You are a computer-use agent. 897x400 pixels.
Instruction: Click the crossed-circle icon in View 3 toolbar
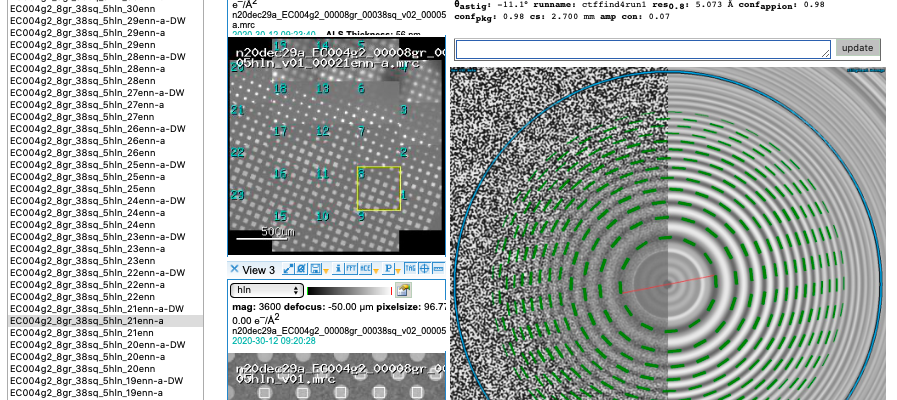coord(301,269)
